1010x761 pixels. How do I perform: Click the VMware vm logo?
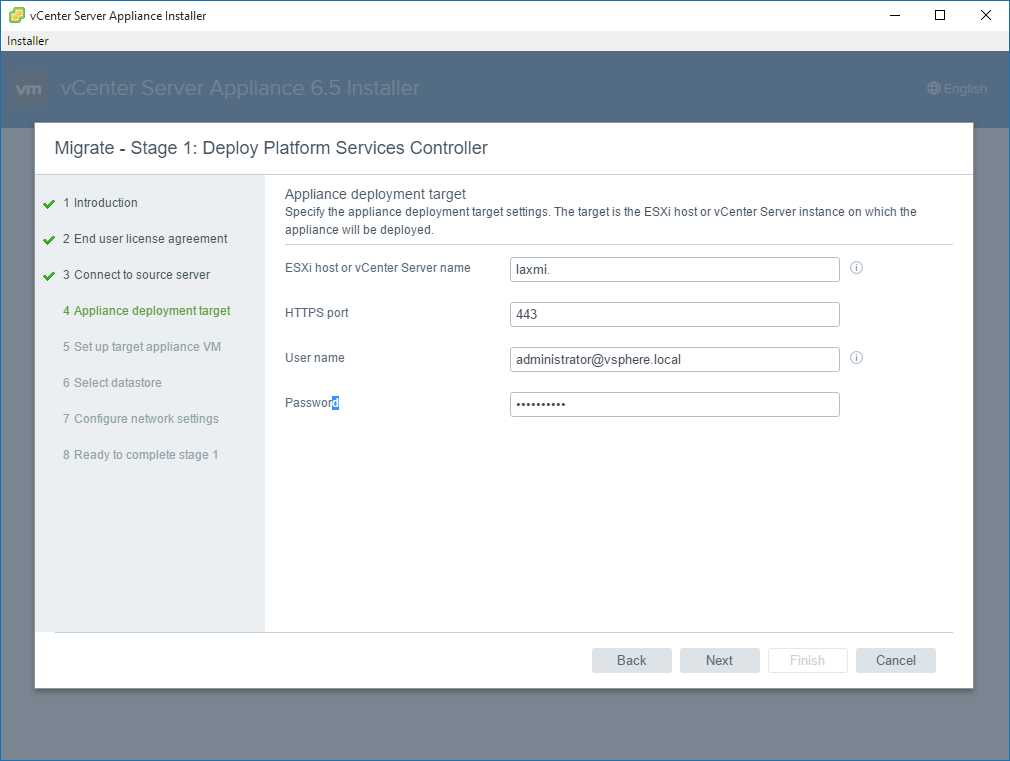30,89
